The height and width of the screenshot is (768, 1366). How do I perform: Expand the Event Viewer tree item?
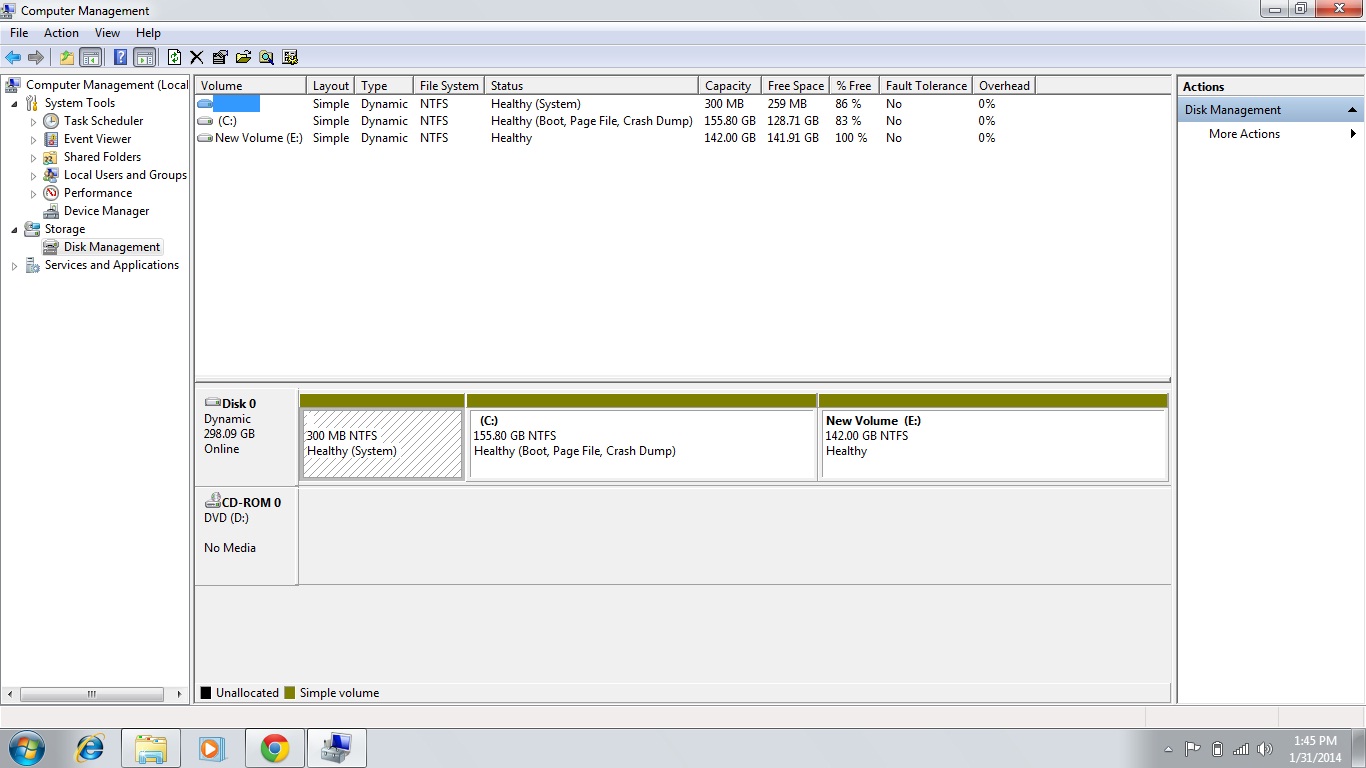(x=33, y=139)
